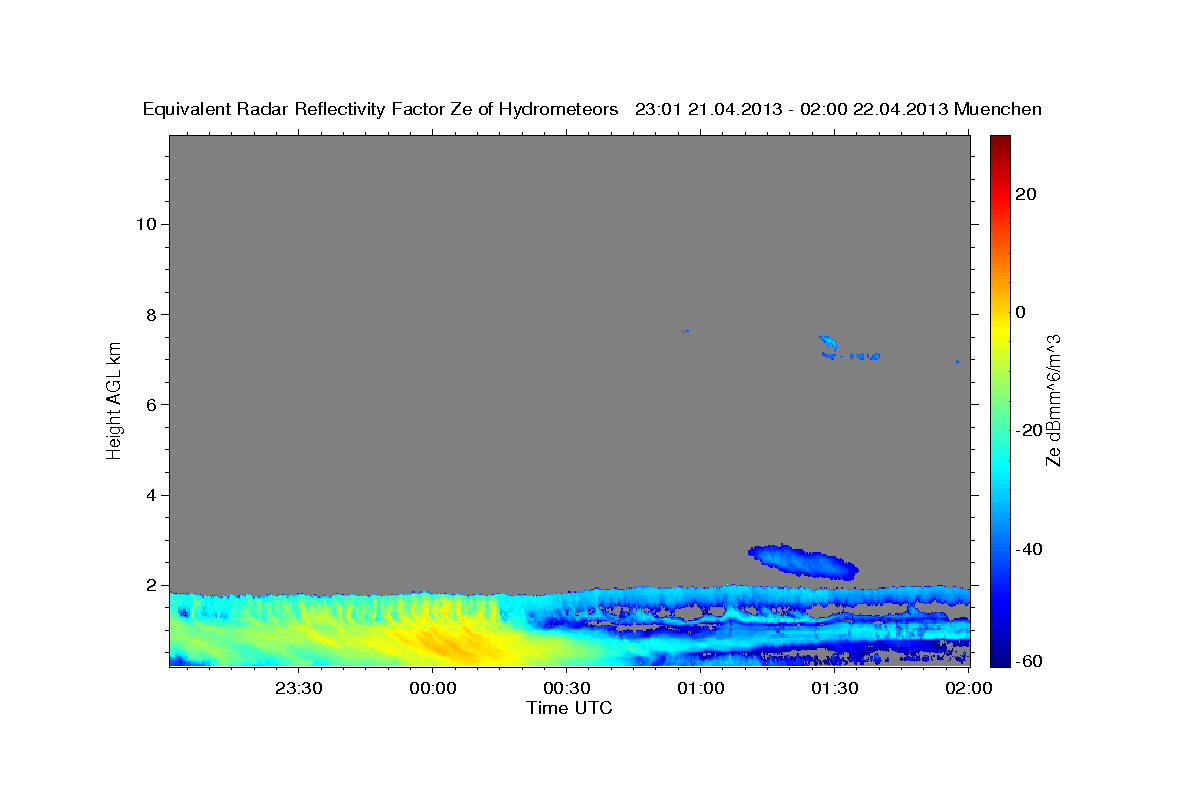Click the 23:30 time tick label

[299, 688]
